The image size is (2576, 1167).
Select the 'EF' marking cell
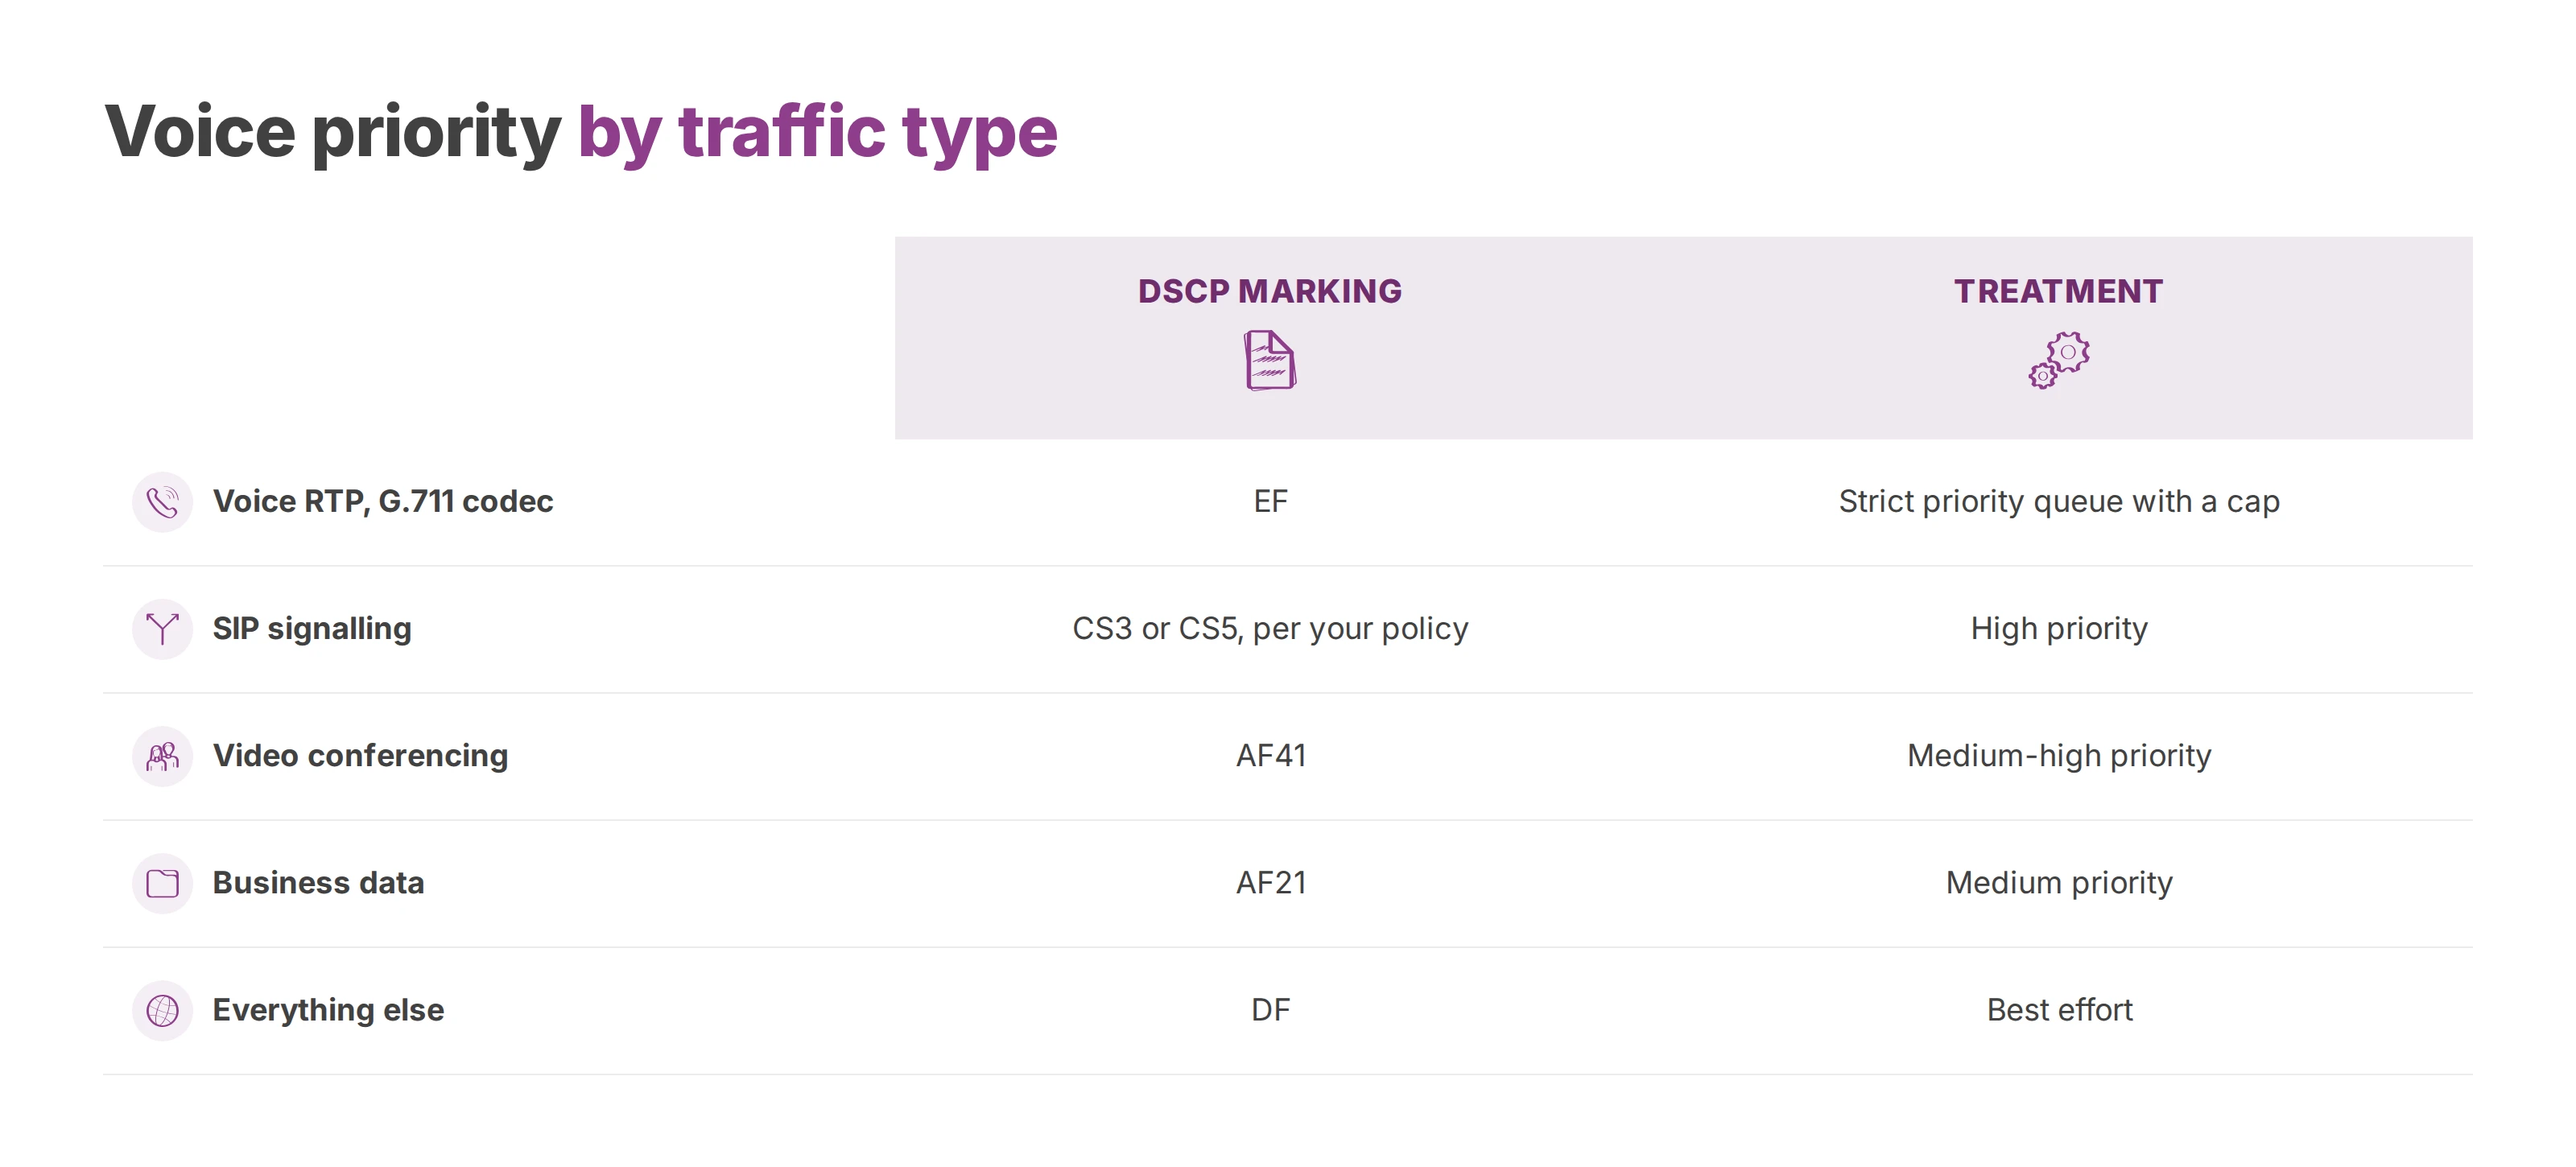[x=1270, y=502]
